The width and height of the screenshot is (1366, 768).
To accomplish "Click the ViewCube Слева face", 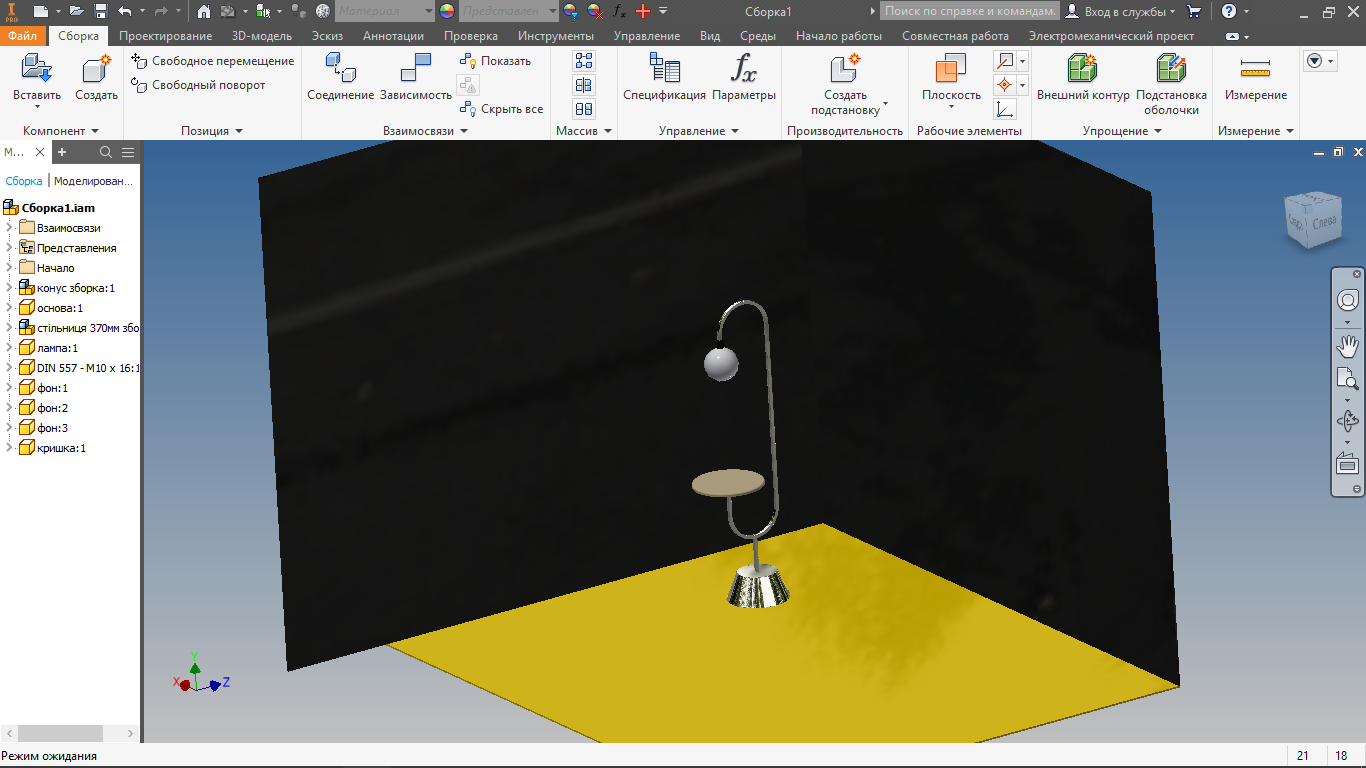I will coord(1323,222).
